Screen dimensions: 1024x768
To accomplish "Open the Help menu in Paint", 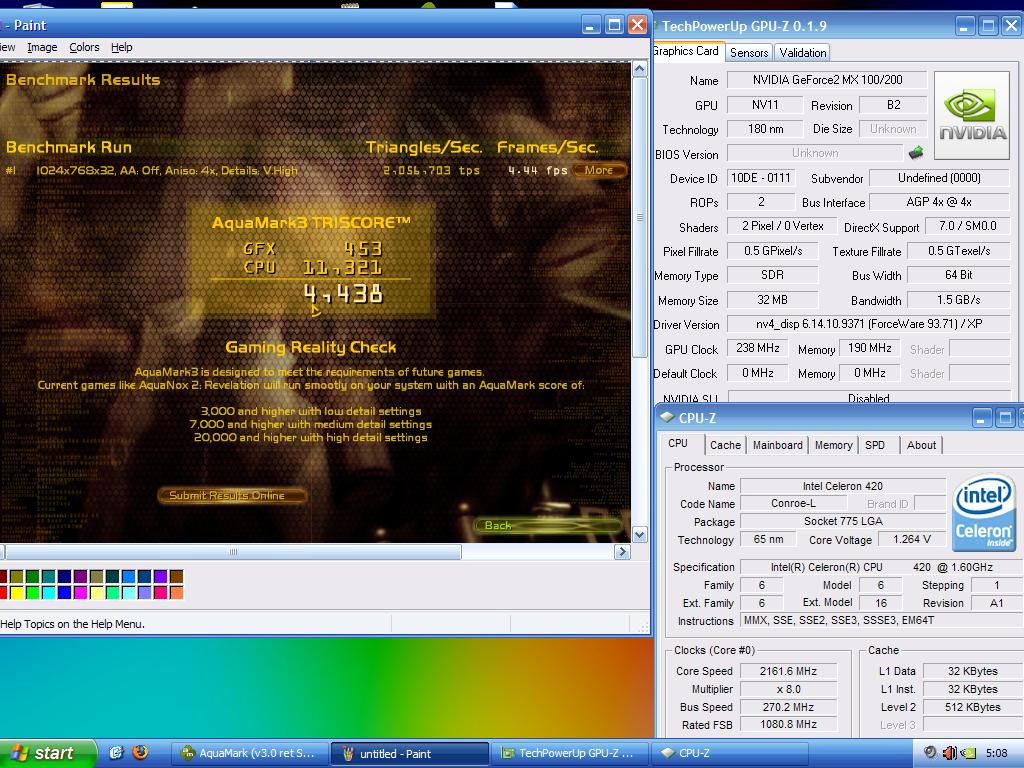I will [x=121, y=47].
